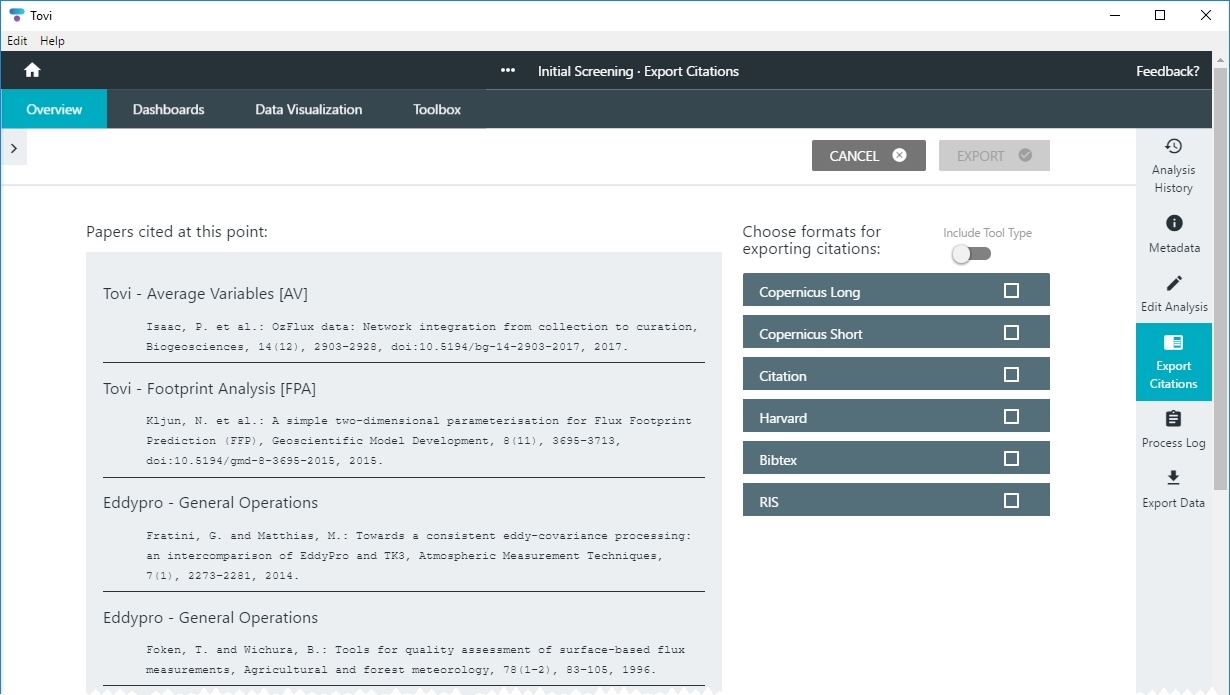Click the CANCEL button
The height and width of the screenshot is (695, 1230).
point(869,155)
